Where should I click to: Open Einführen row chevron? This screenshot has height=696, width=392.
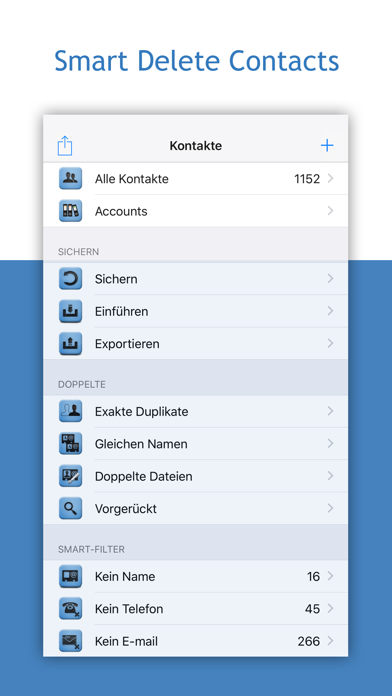tap(330, 311)
